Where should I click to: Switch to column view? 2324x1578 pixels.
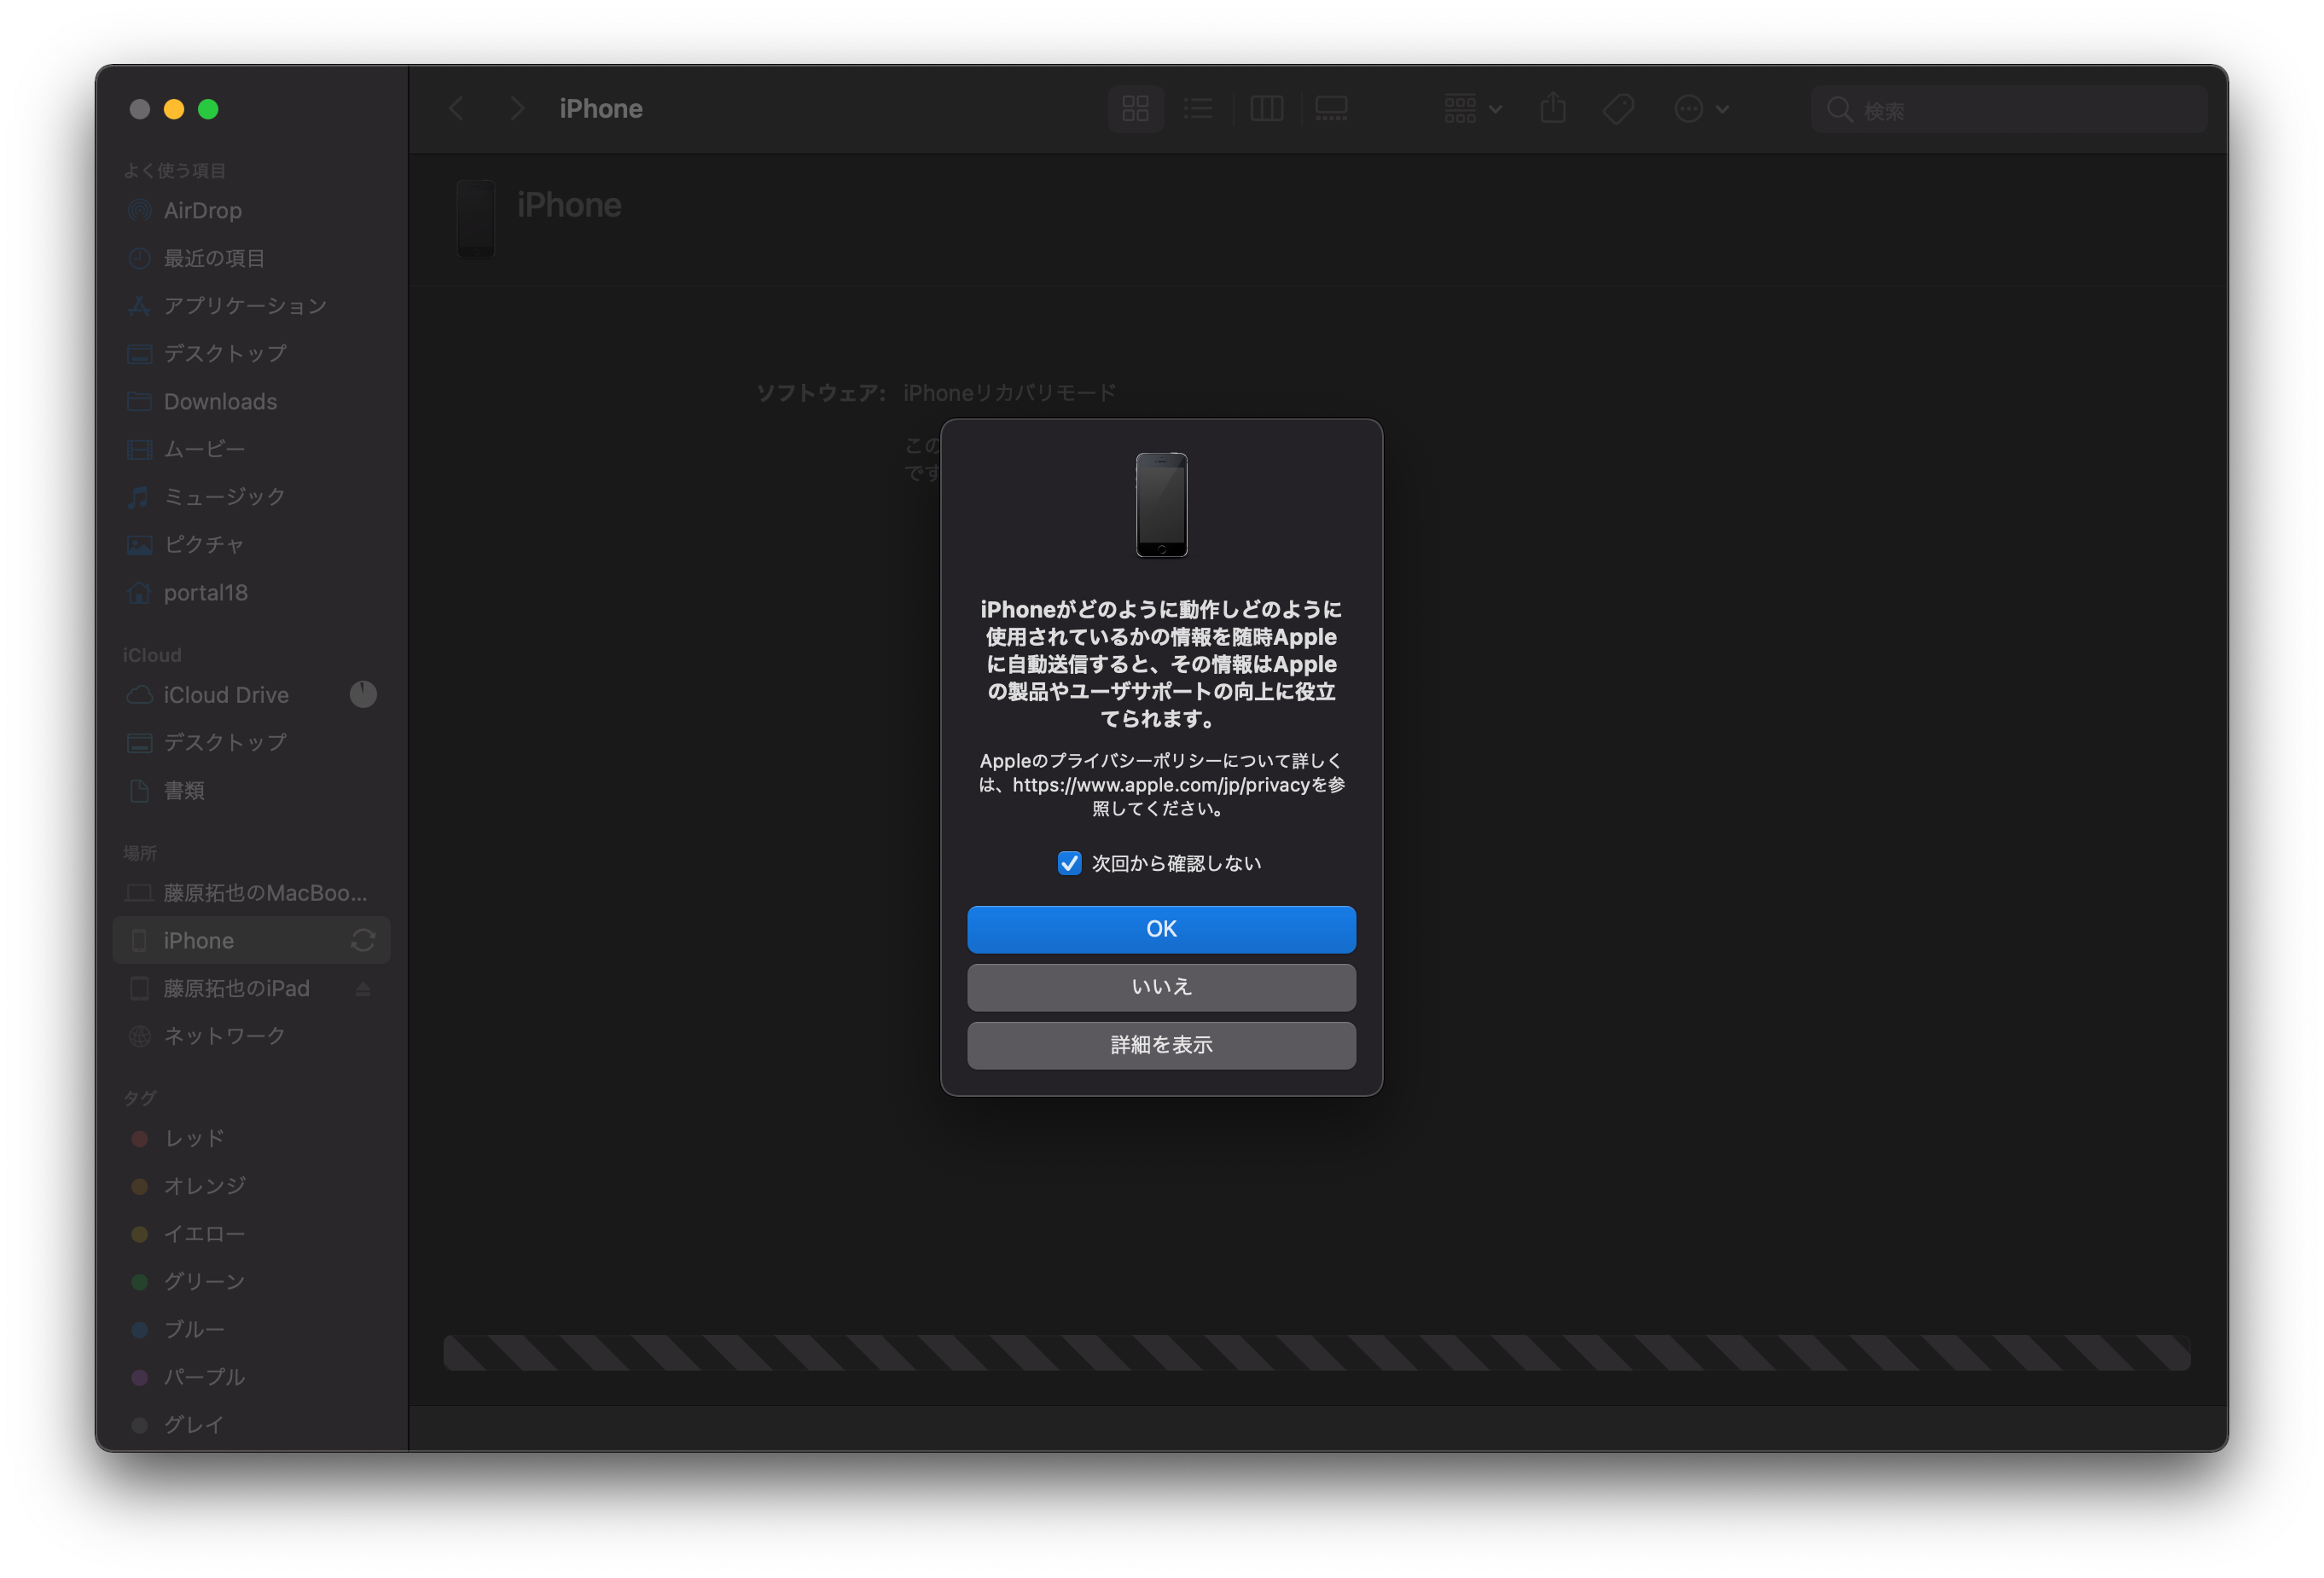click(x=1266, y=109)
